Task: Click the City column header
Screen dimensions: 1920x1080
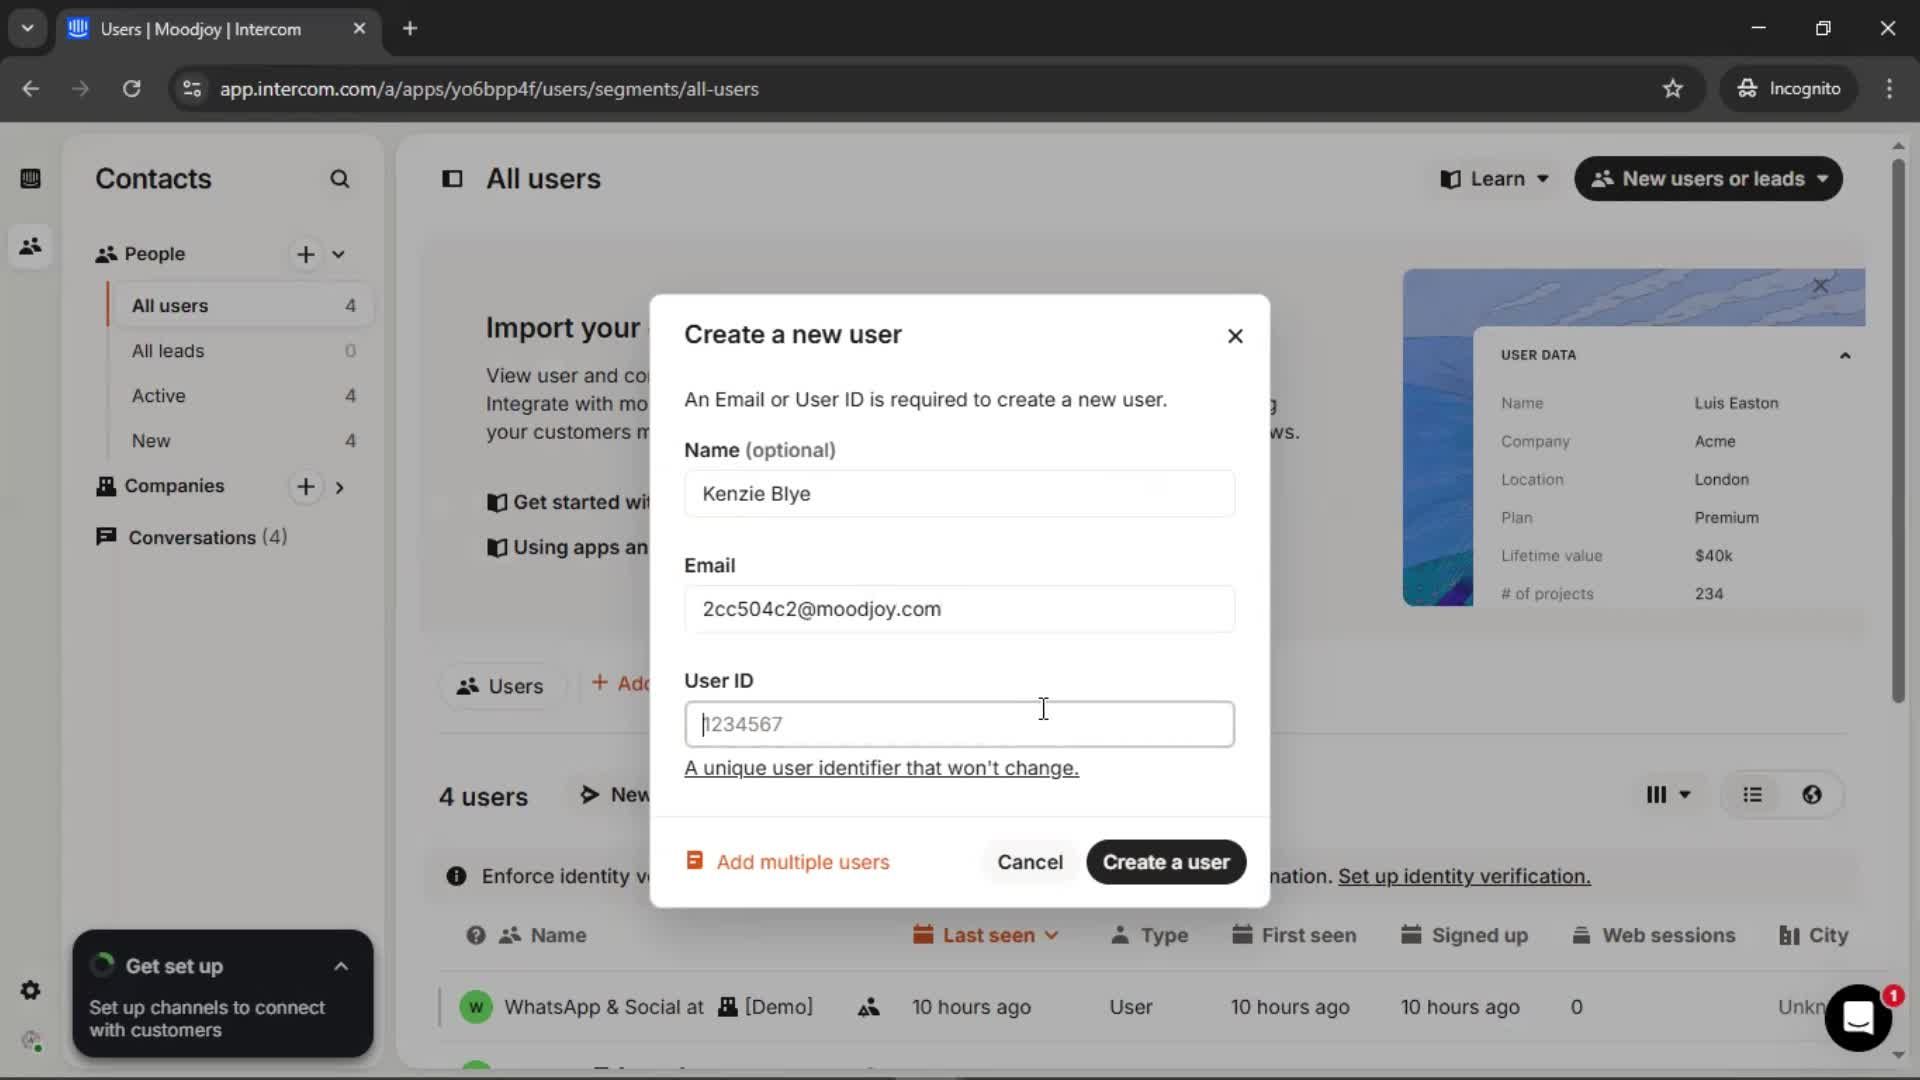Action: [x=1814, y=935]
